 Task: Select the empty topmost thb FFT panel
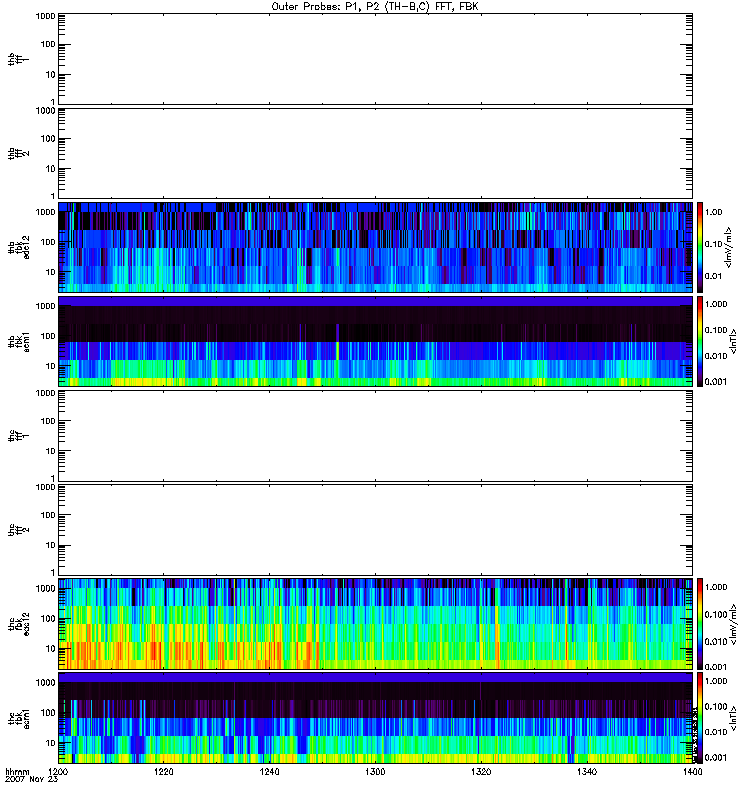(375, 58)
